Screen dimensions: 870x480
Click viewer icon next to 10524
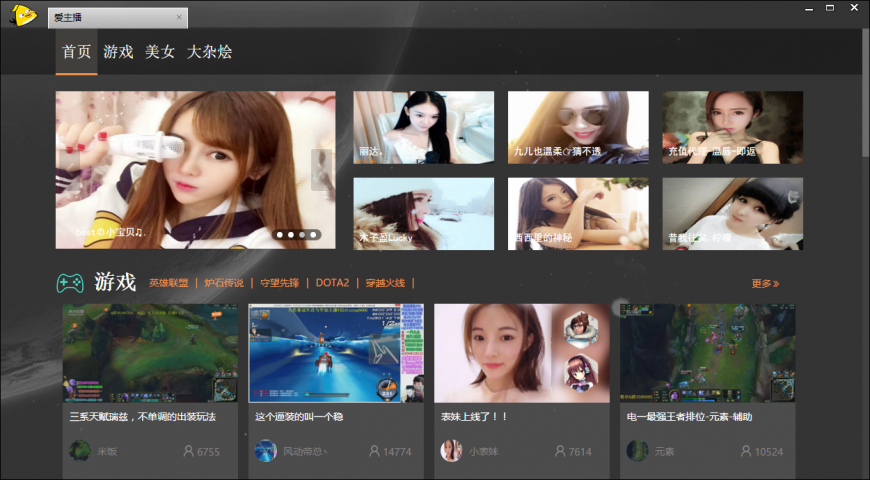(x=746, y=451)
